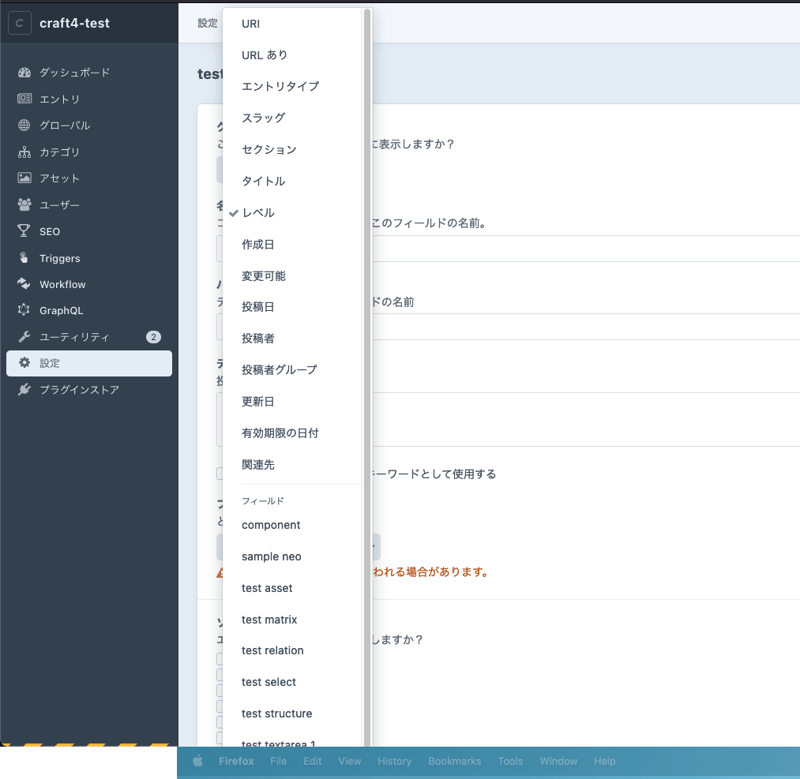Select 投稿者グループ in the dropdown list
This screenshot has height=779, width=800.
pos(279,370)
